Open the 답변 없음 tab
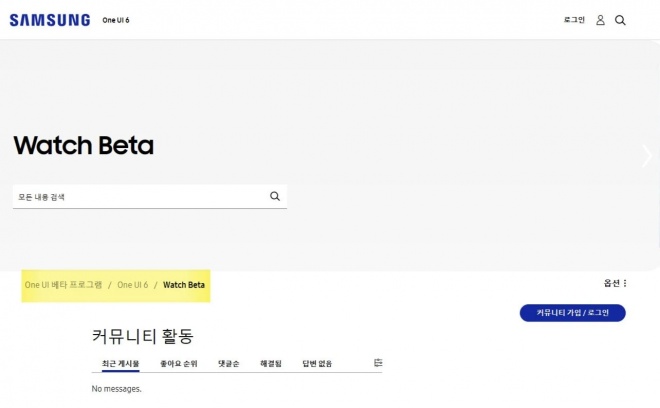The width and height of the screenshot is (660, 408). coord(317,363)
